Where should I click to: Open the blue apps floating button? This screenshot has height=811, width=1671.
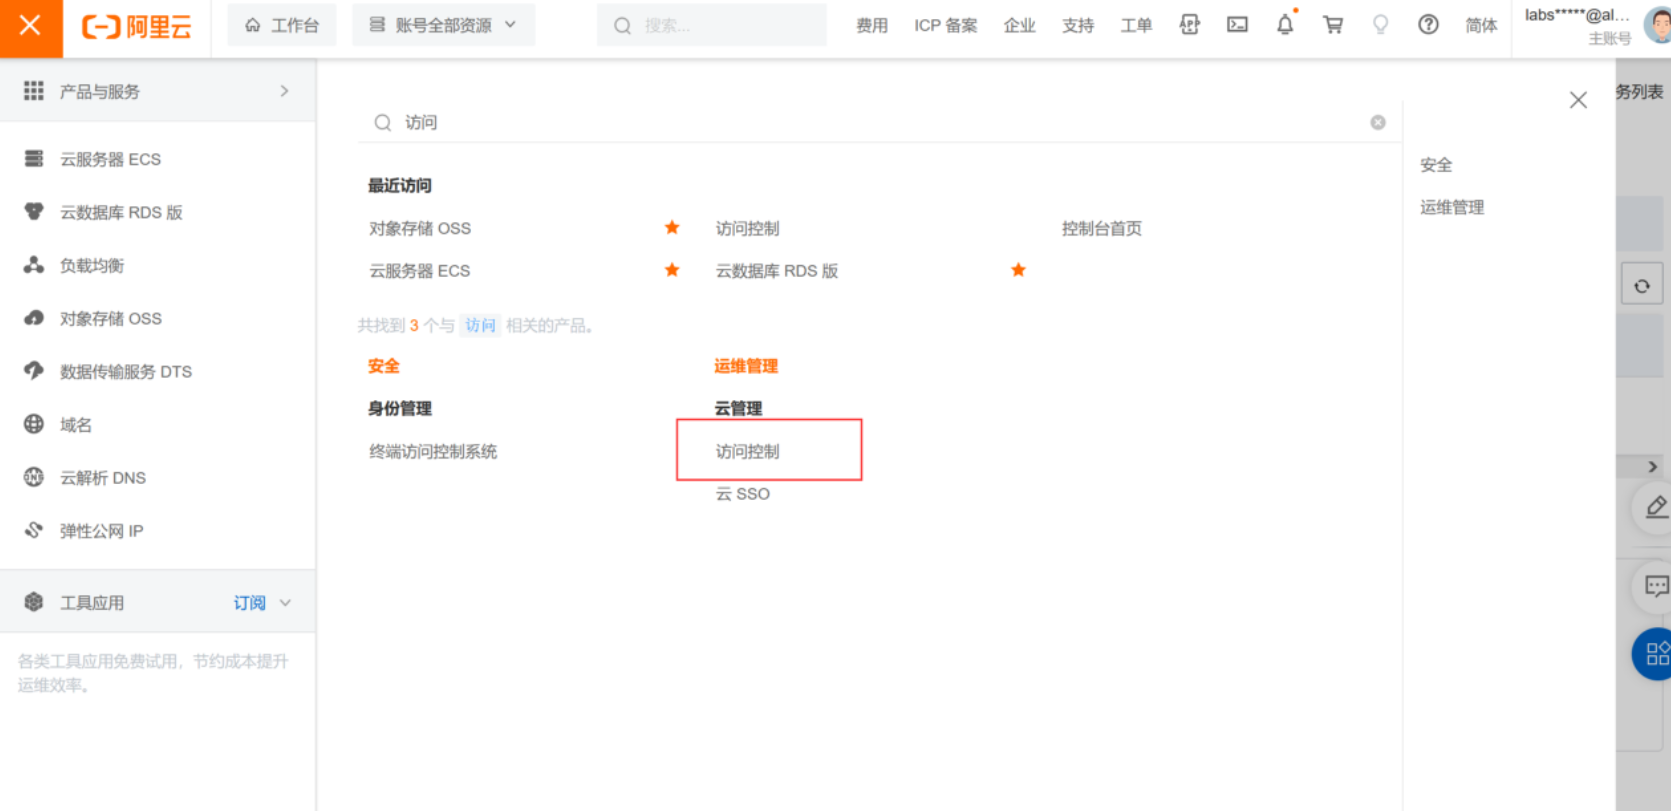(1654, 654)
